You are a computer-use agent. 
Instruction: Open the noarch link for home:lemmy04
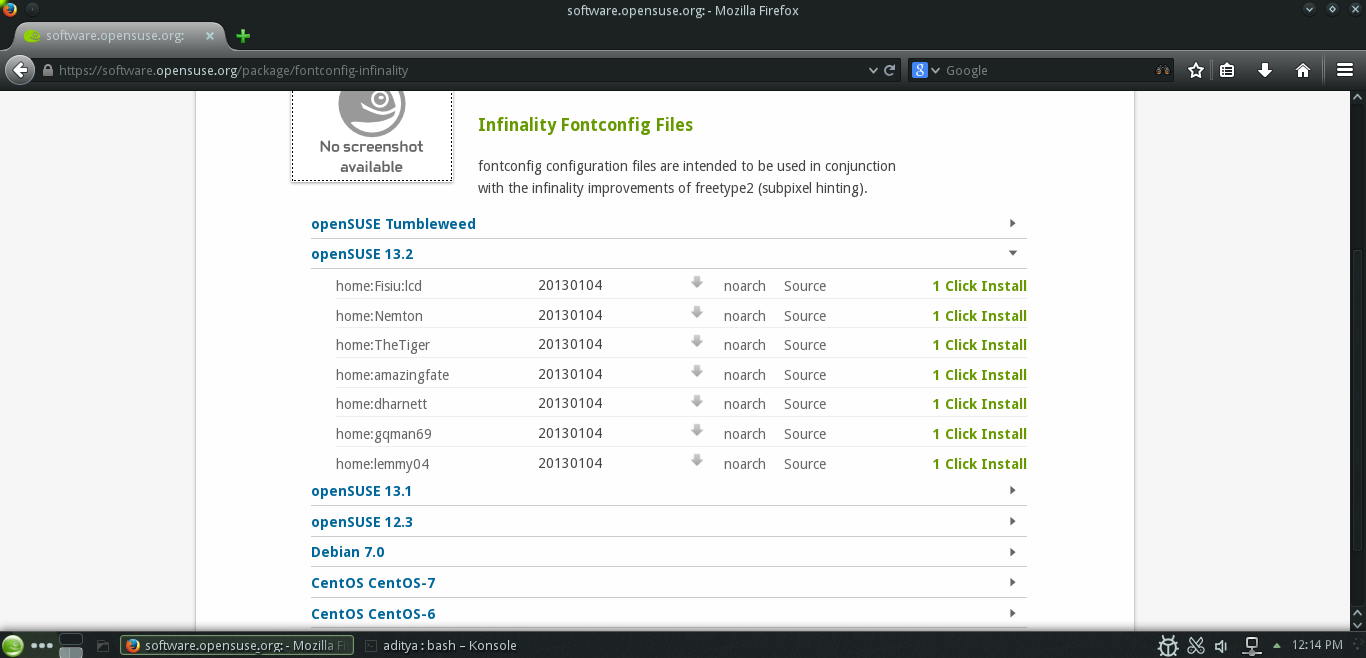point(745,464)
